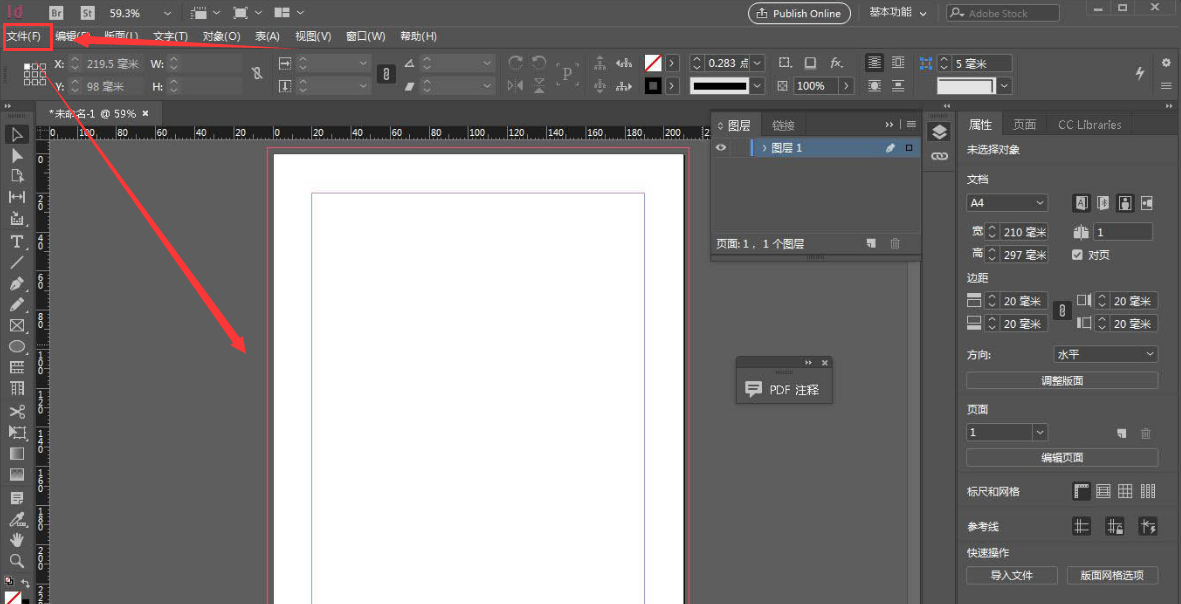This screenshot has width=1181, height=604.
Task: Toggle rulers in 标尺和网格 section
Action: [x=1082, y=491]
